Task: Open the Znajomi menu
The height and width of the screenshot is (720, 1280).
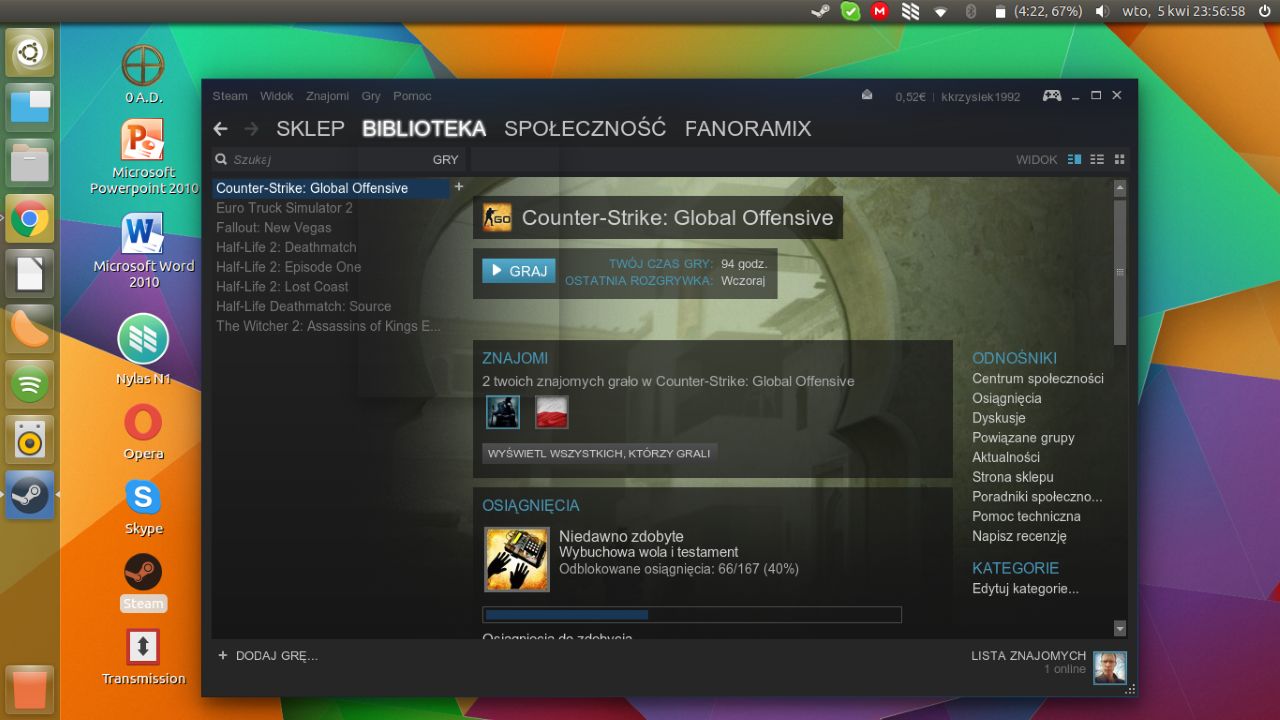Action: click(x=328, y=96)
